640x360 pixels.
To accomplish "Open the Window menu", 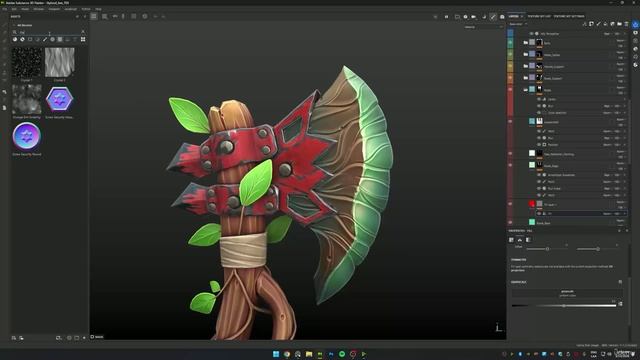I will 38,9.
